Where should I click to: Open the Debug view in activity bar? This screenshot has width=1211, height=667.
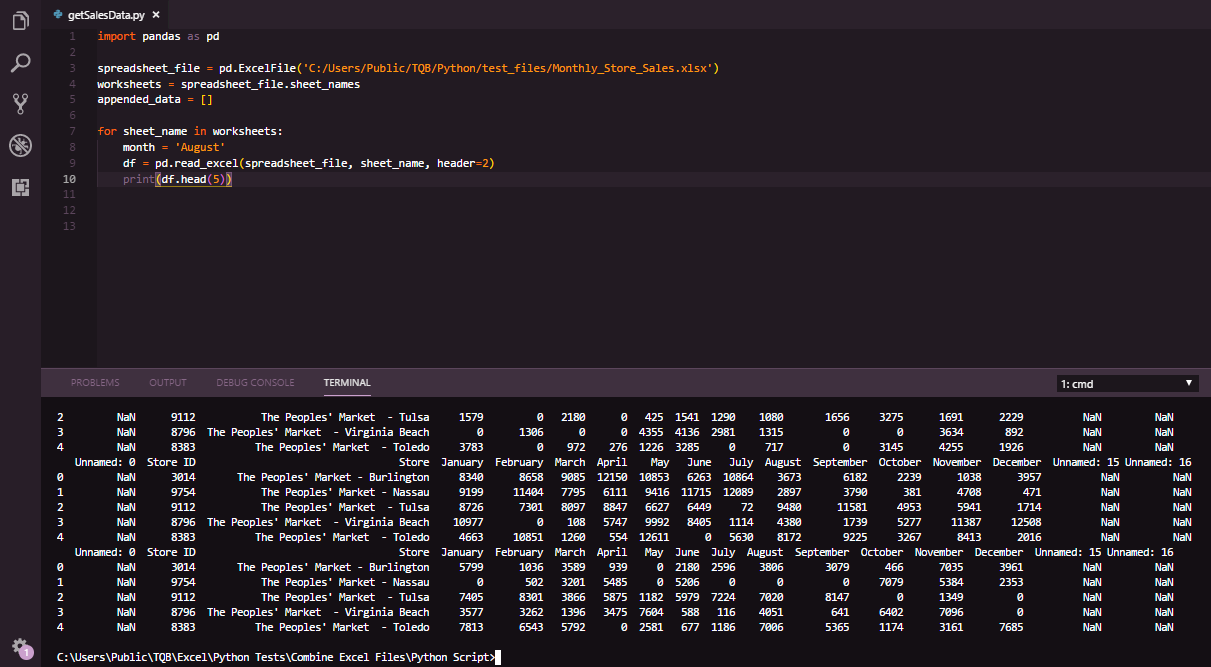tap(20, 145)
